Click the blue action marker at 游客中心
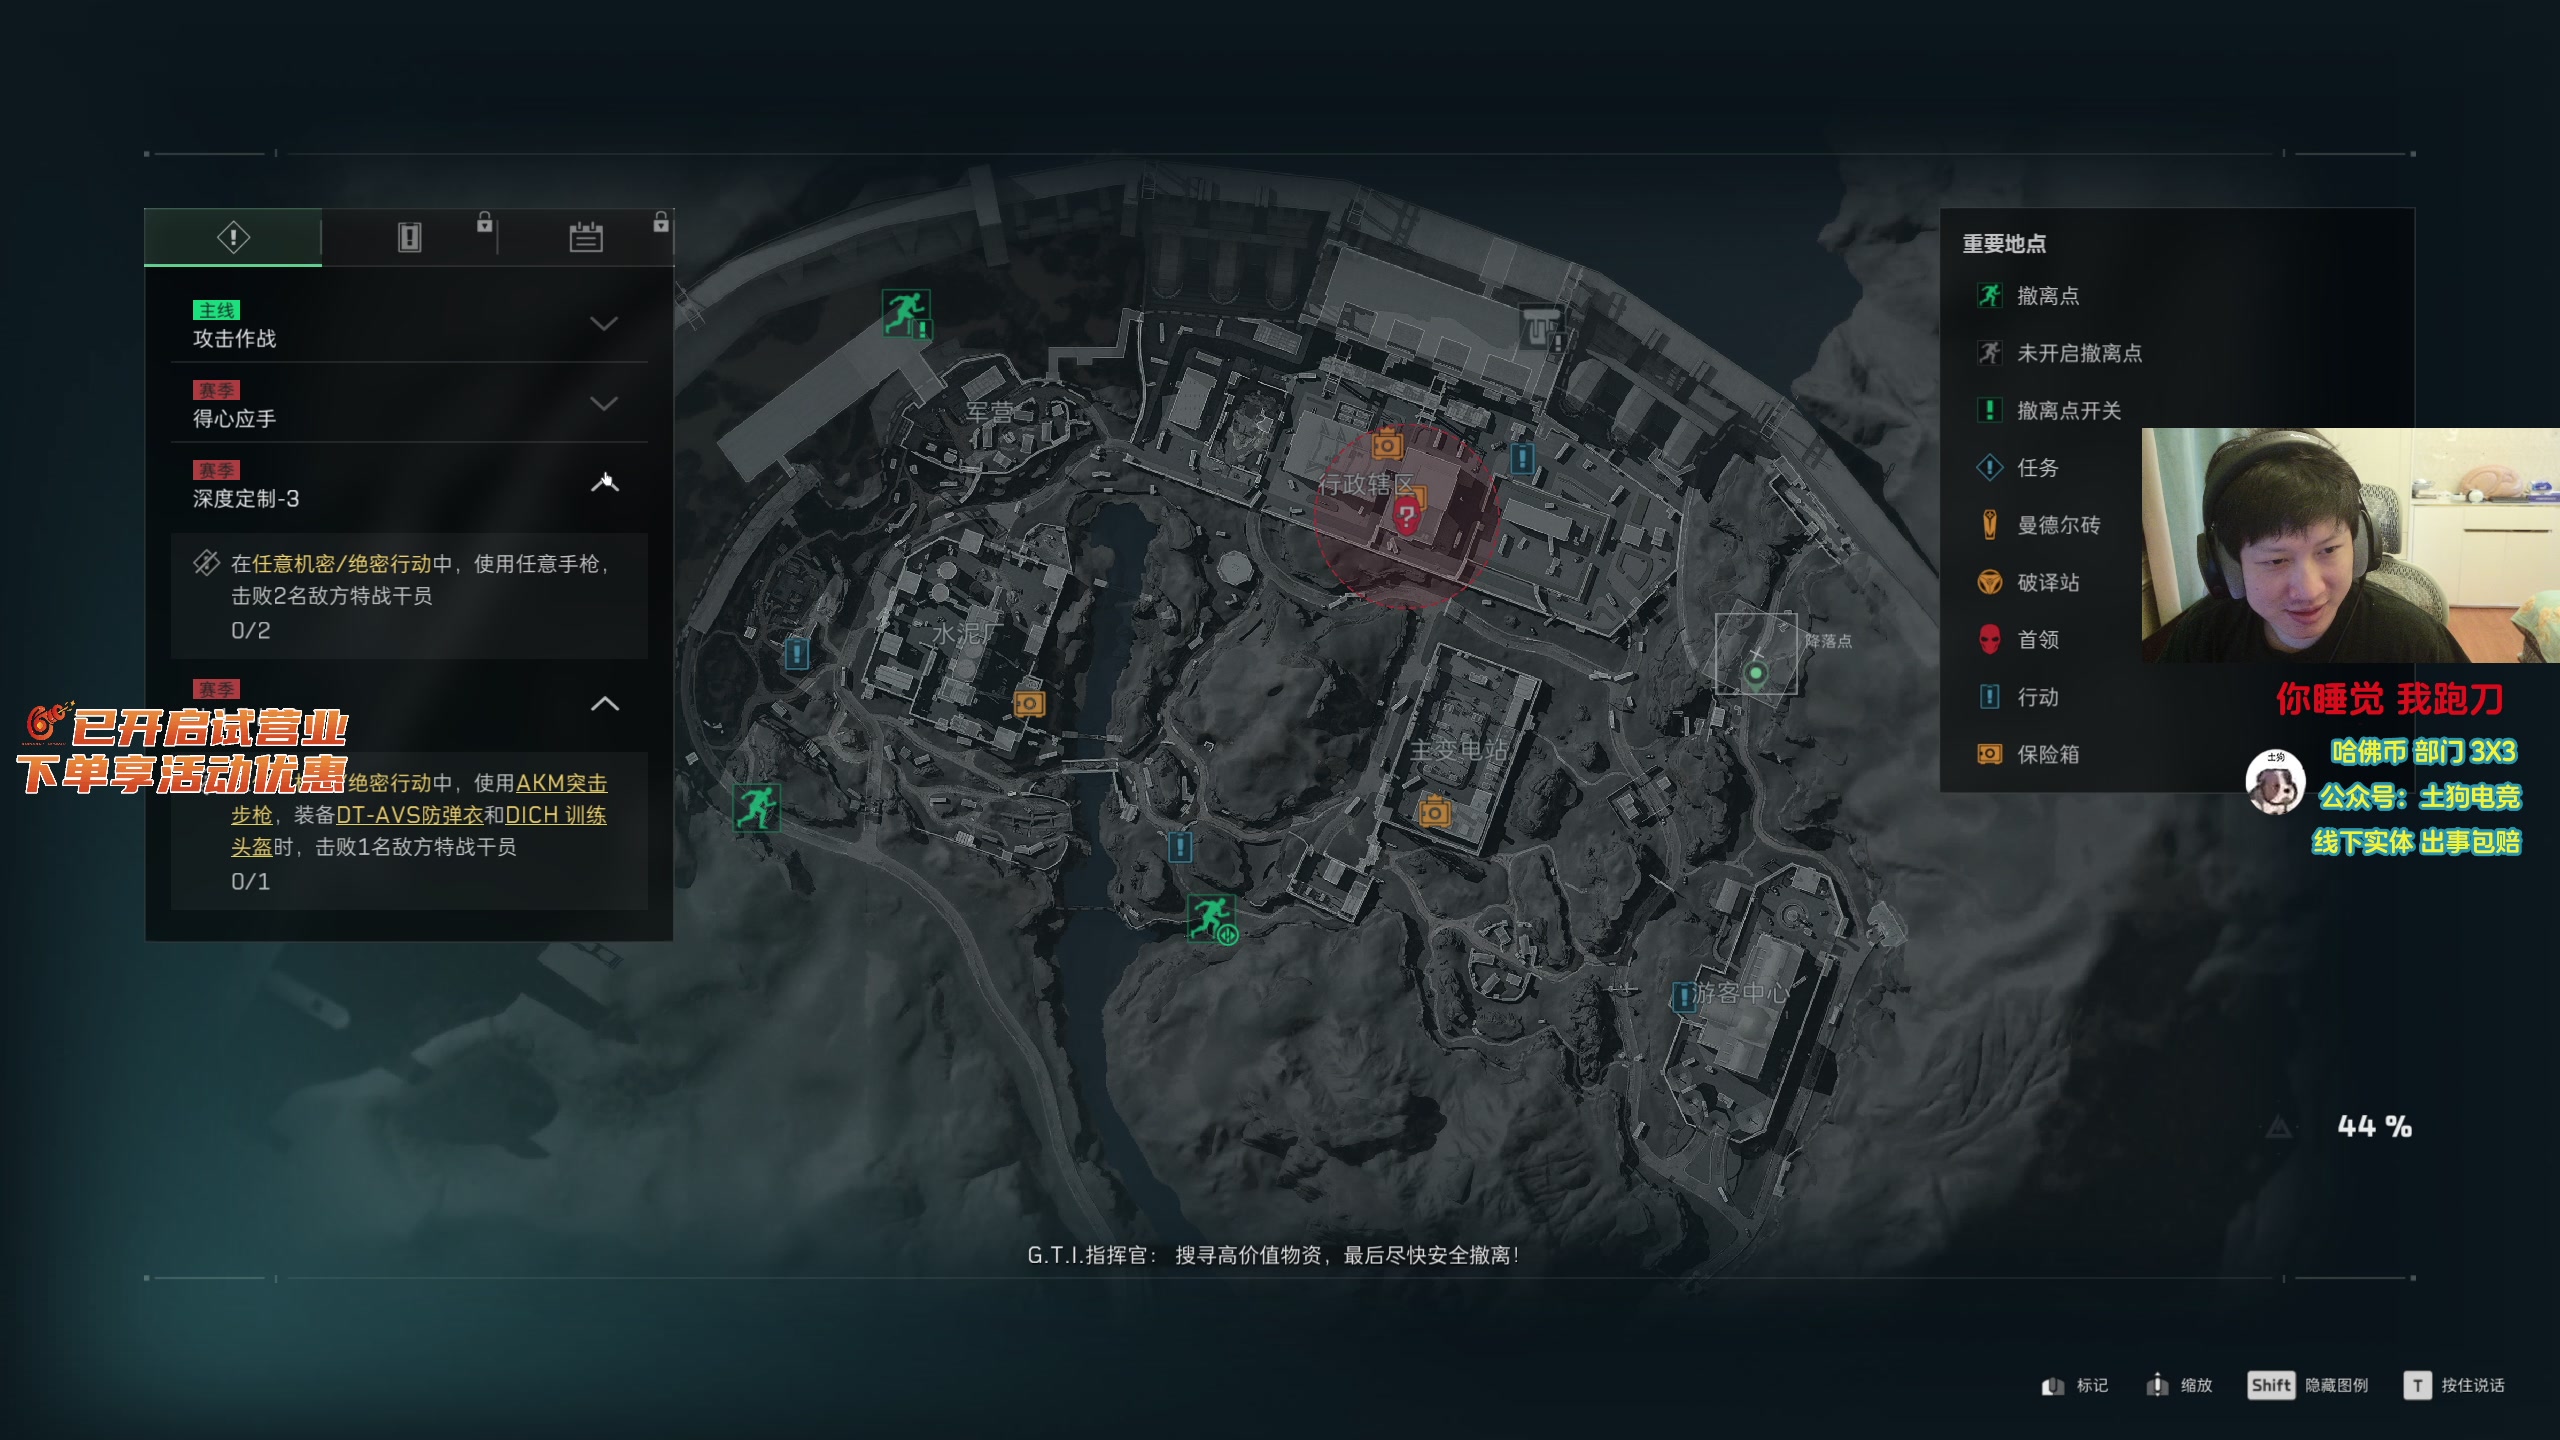Viewport: 2560px width, 1440px height. pyautogui.click(x=1685, y=996)
